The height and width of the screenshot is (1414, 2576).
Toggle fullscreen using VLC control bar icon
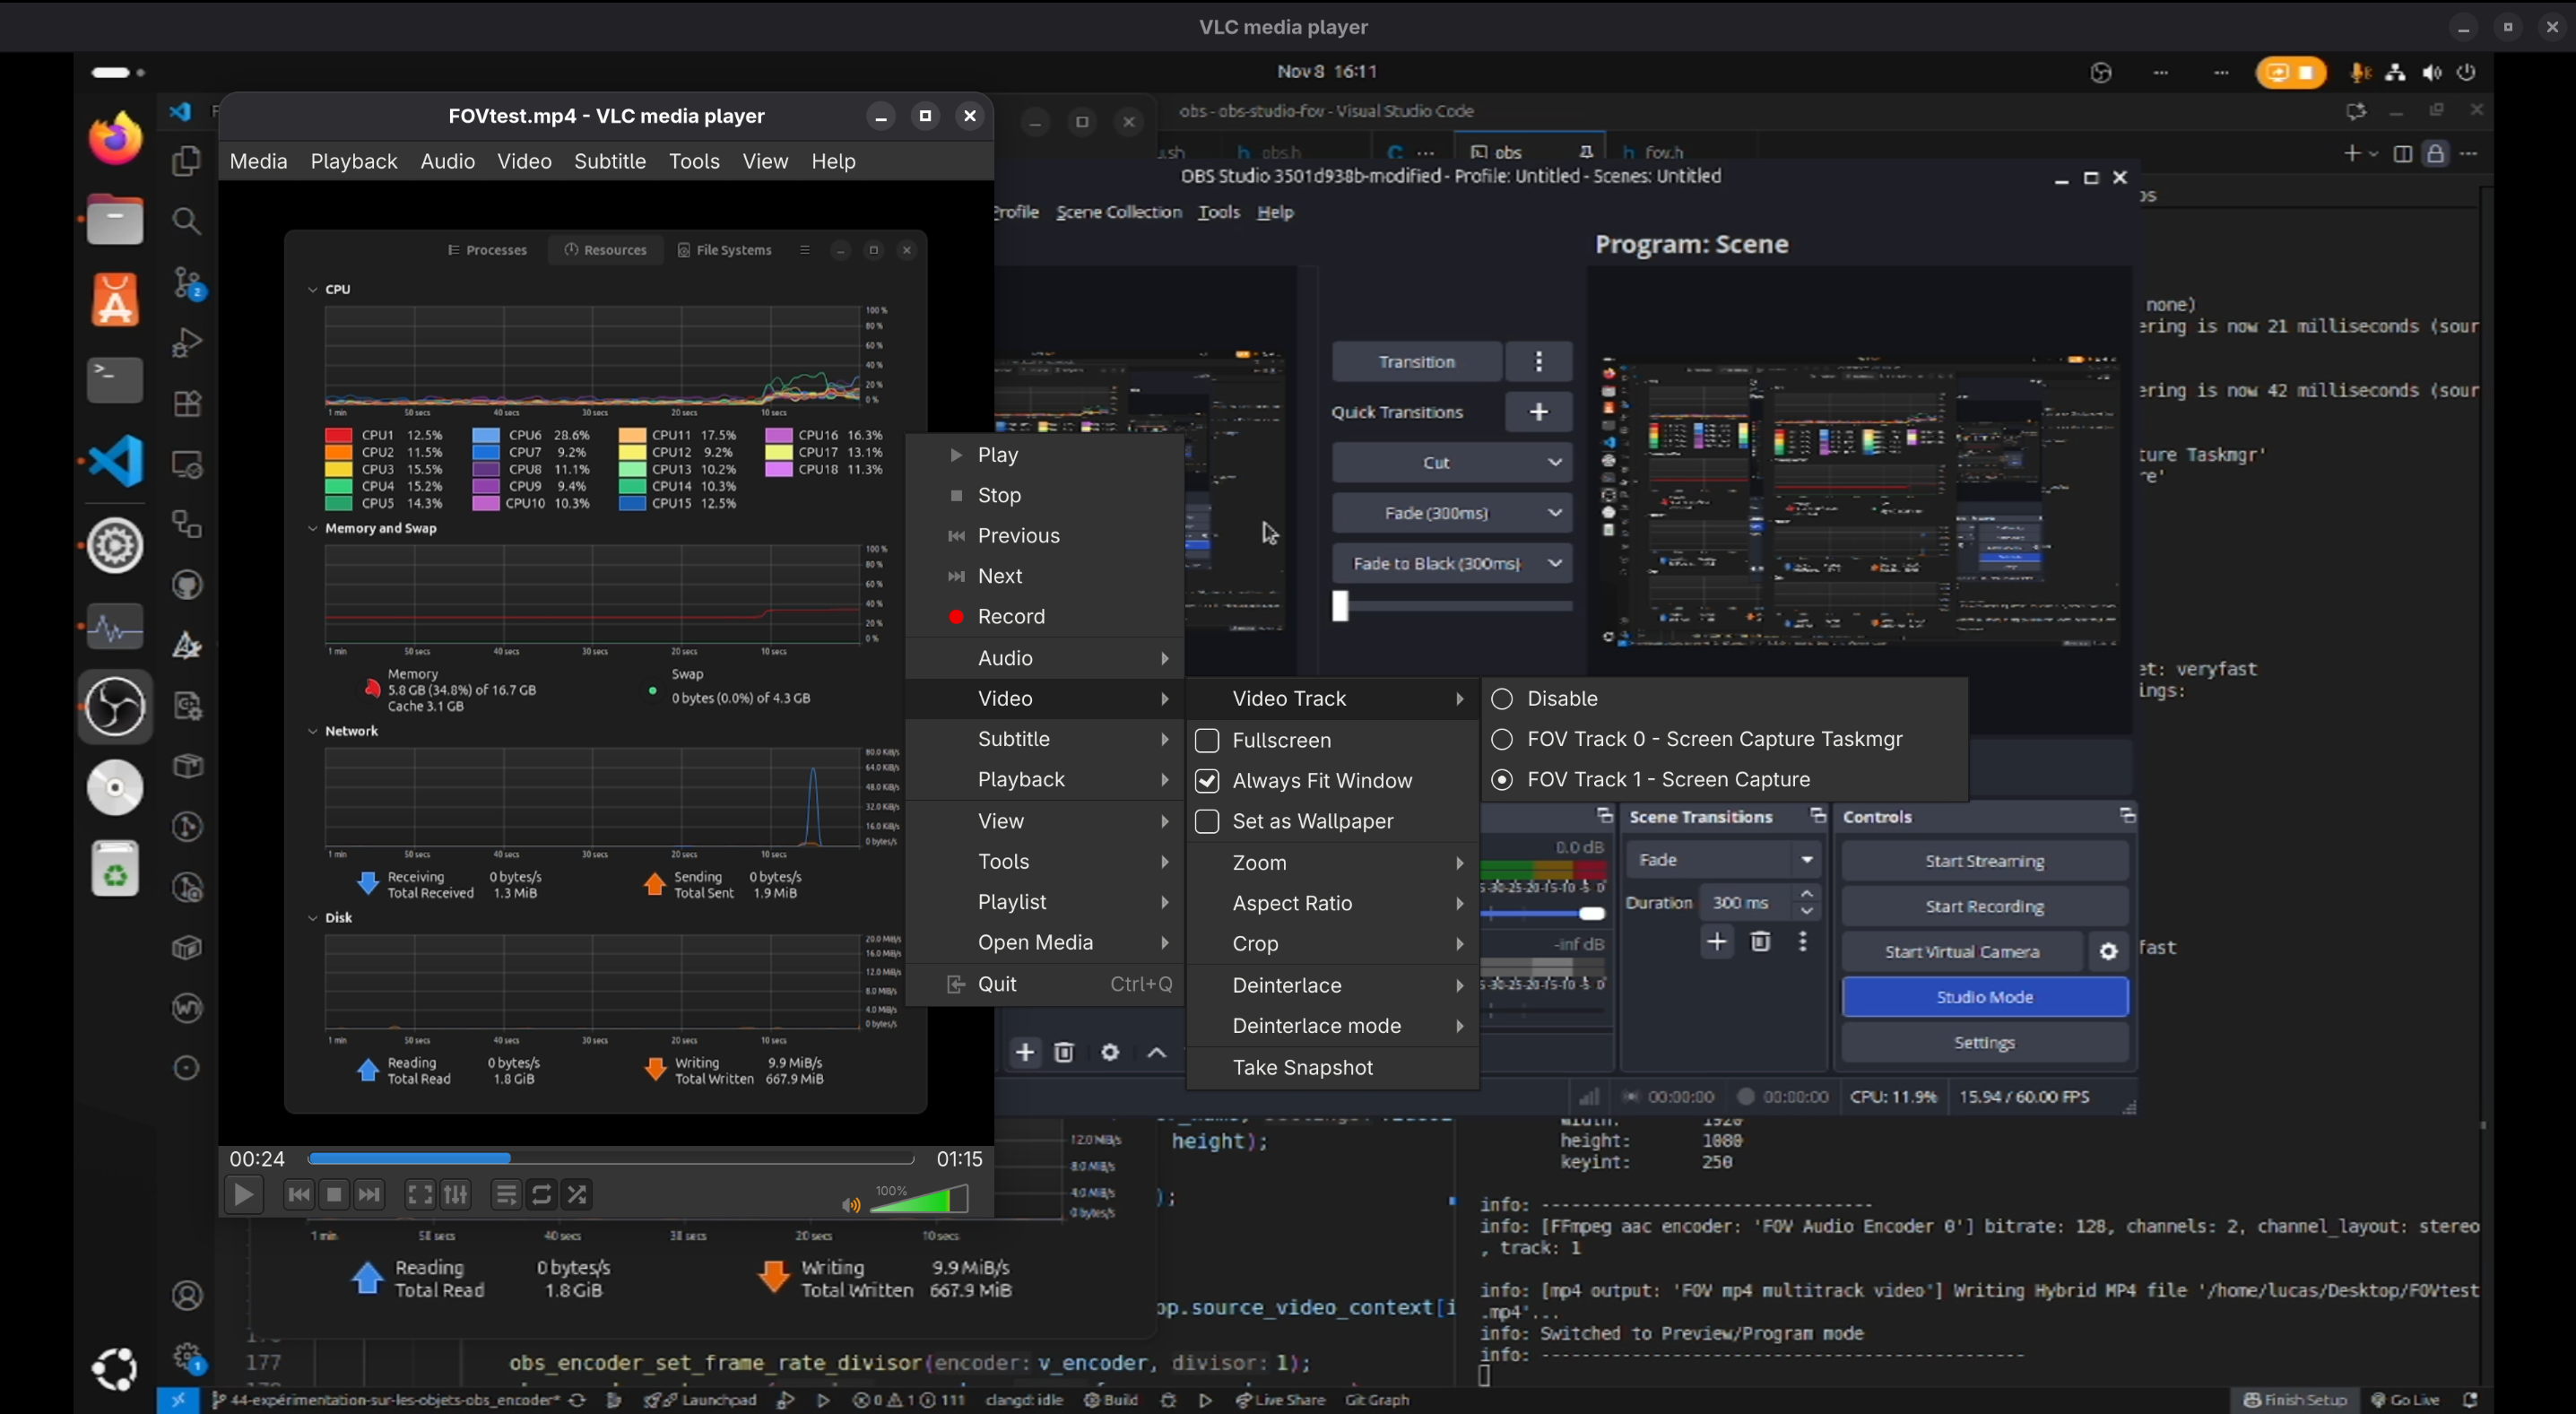pyautogui.click(x=420, y=1195)
